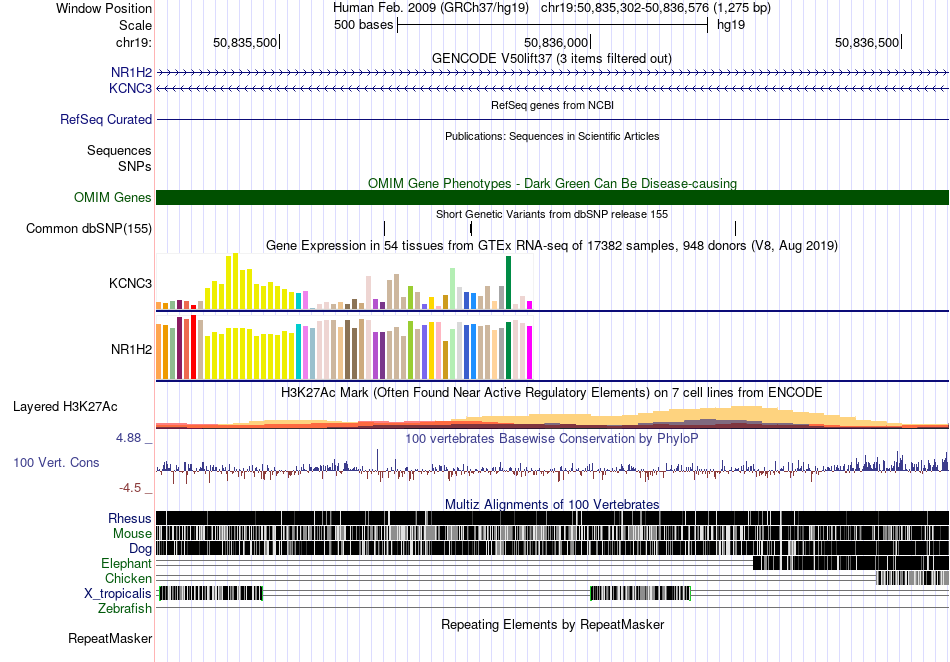Open Repeating Elements by RepeatMasker title
The height and width of the screenshot is (662, 950).
point(552,624)
